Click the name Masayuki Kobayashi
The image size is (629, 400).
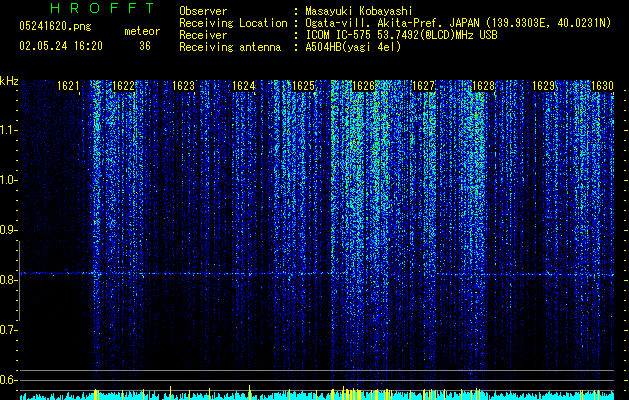pyautogui.click(x=359, y=11)
